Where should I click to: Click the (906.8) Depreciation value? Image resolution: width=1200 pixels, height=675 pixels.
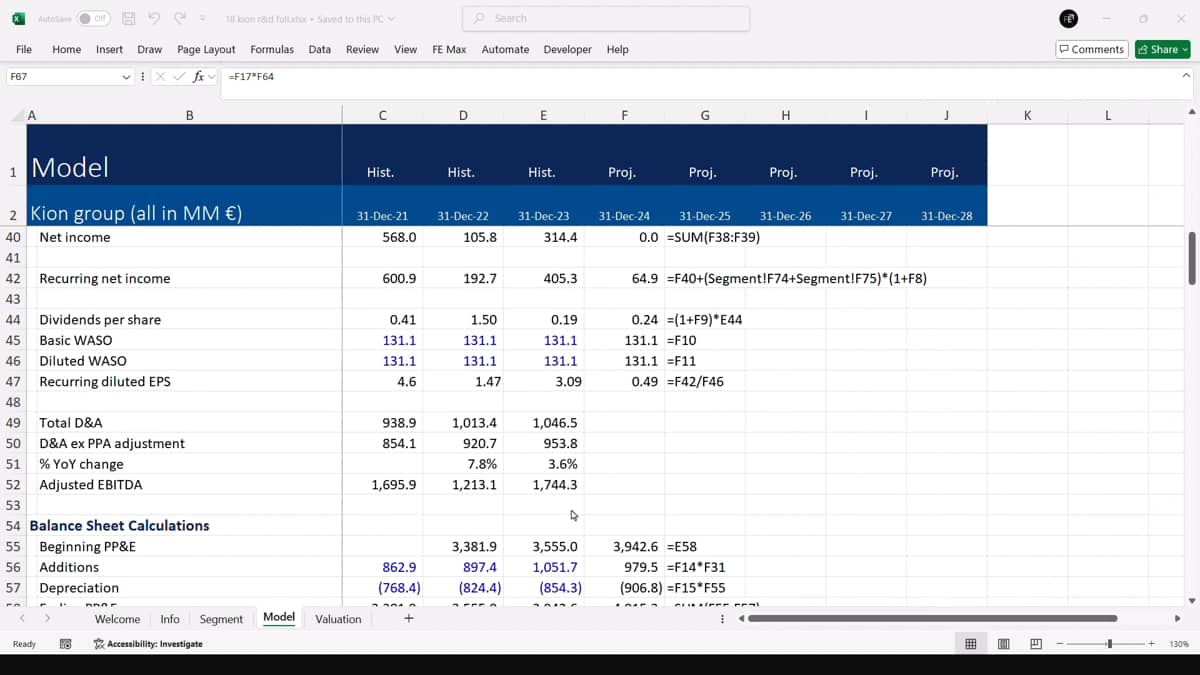tap(624, 588)
